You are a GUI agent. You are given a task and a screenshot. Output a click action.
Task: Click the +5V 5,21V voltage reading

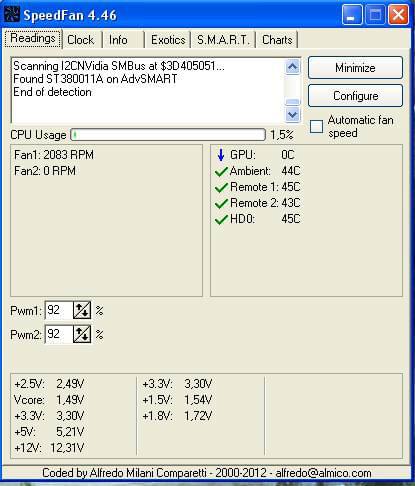tap(49, 432)
